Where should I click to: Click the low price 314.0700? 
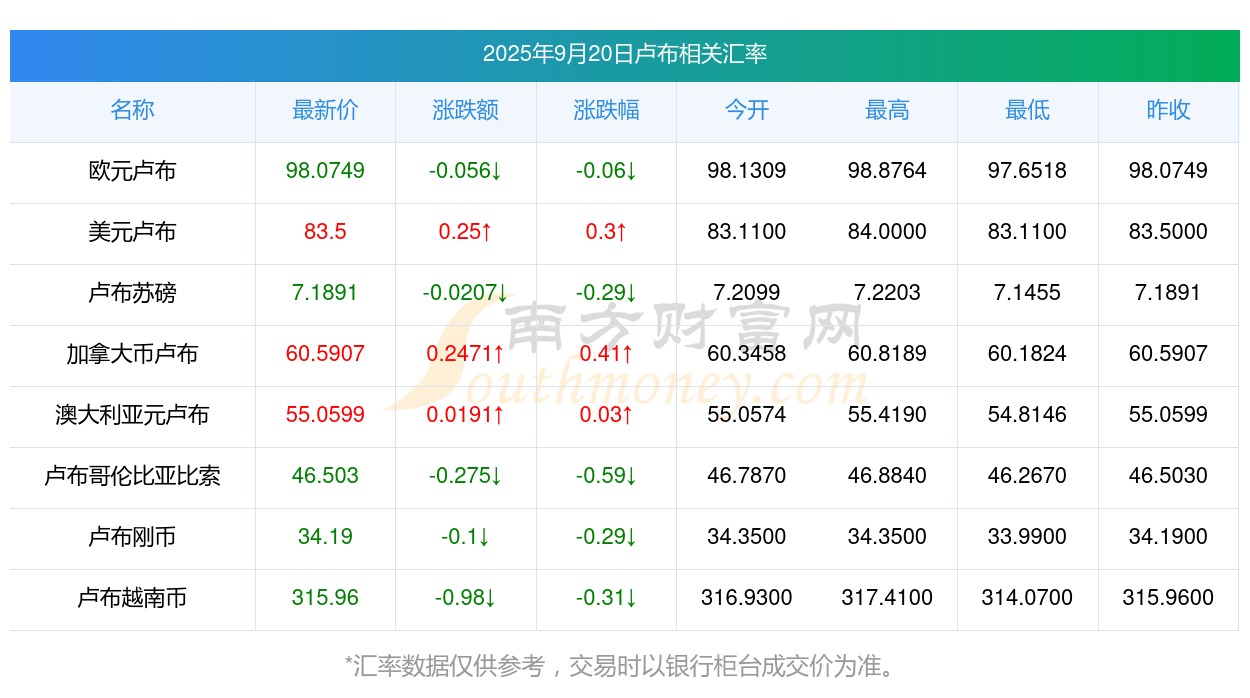[1027, 598]
